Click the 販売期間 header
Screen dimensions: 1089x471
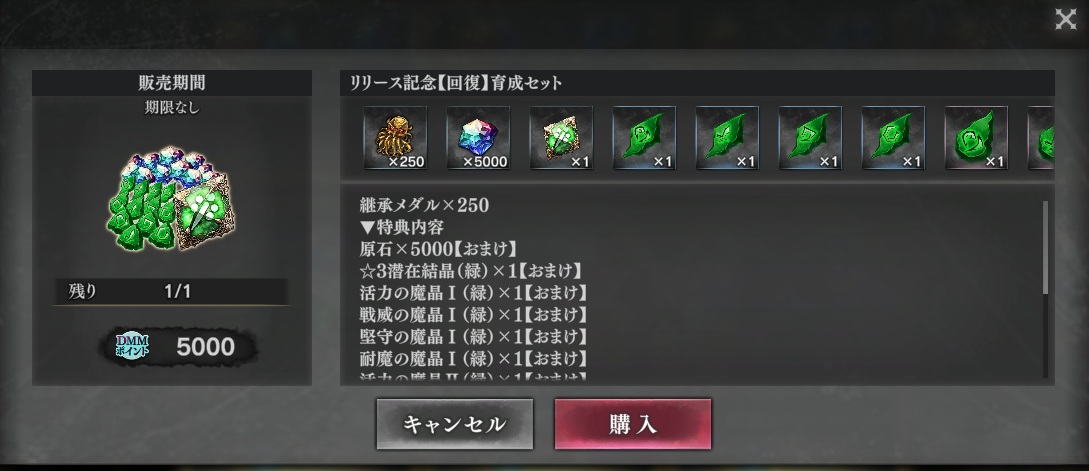point(172,83)
